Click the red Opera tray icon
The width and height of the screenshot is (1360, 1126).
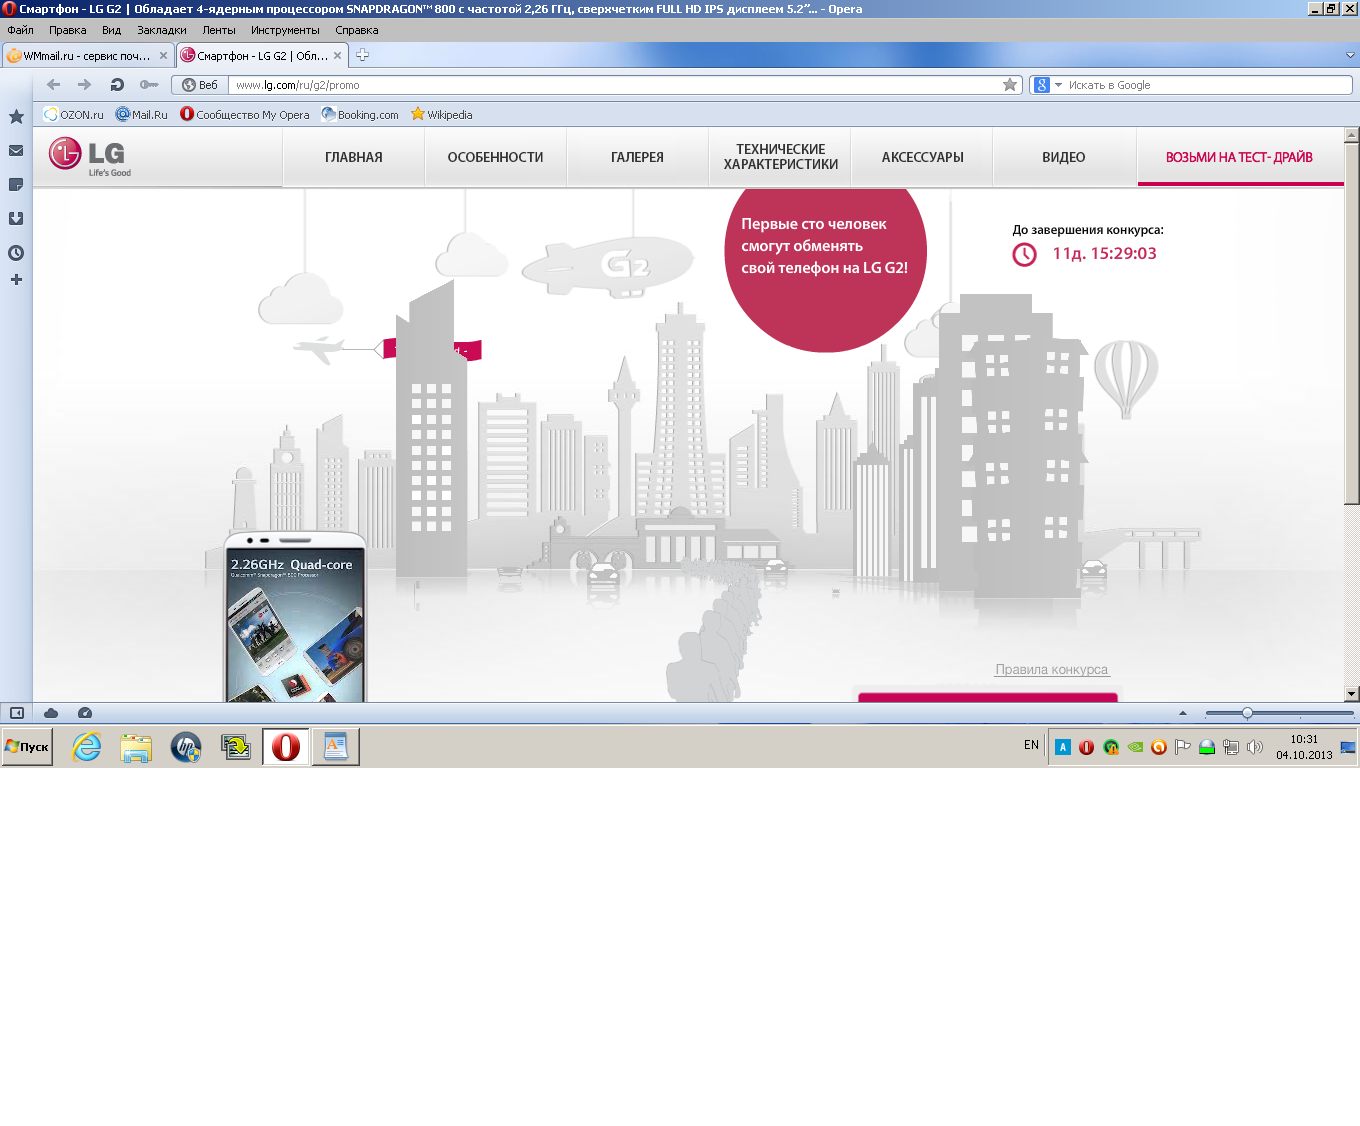pyautogui.click(x=1087, y=747)
